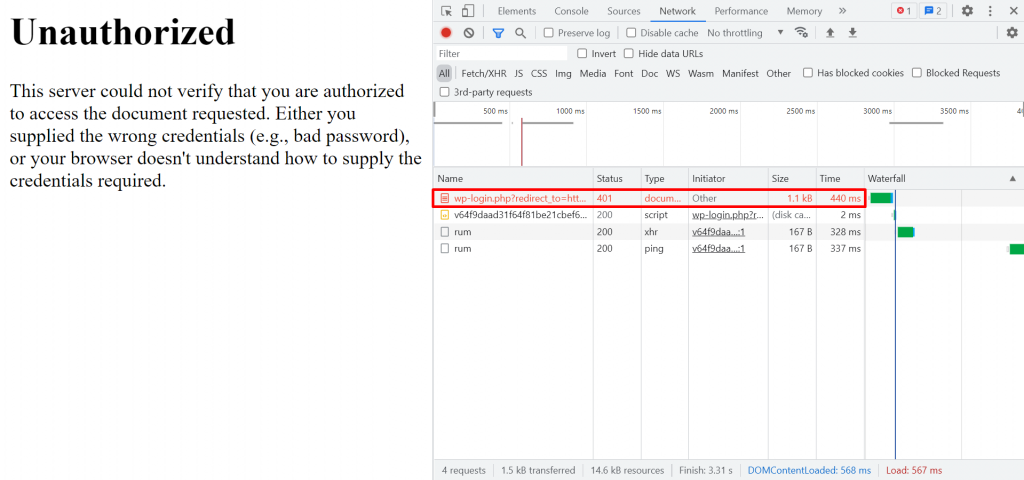This screenshot has height=480, width=1024.
Task: Enable the Preserve log checkbox
Action: tap(549, 33)
